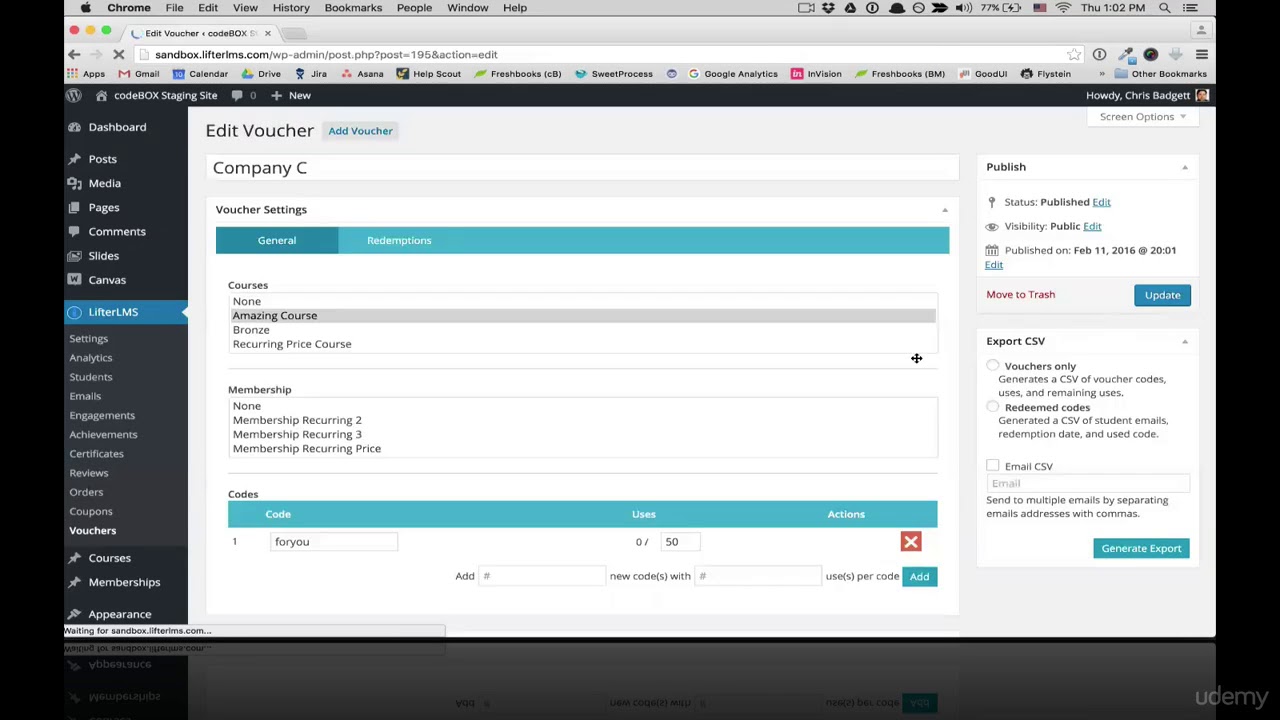Click the home icon for codeBOX Staging Site
The width and height of the screenshot is (1280, 720).
(101, 95)
